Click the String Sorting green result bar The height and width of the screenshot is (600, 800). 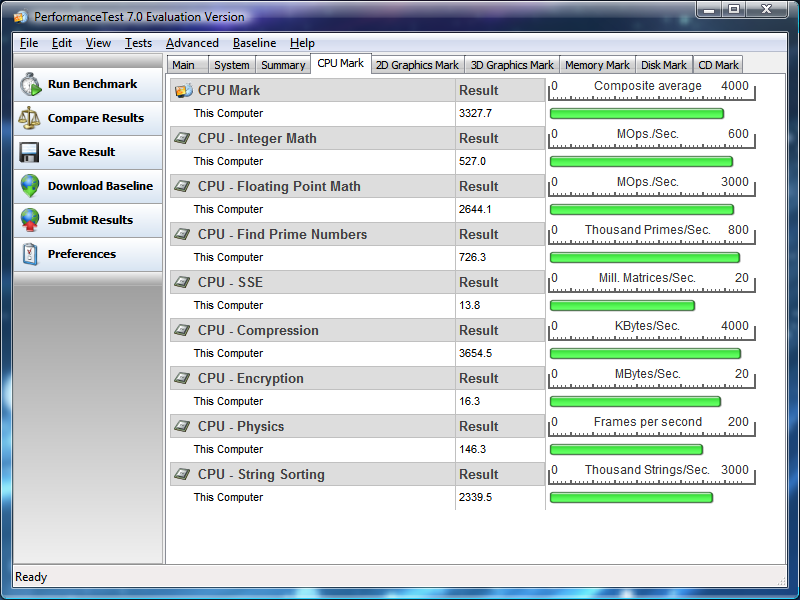click(631, 497)
